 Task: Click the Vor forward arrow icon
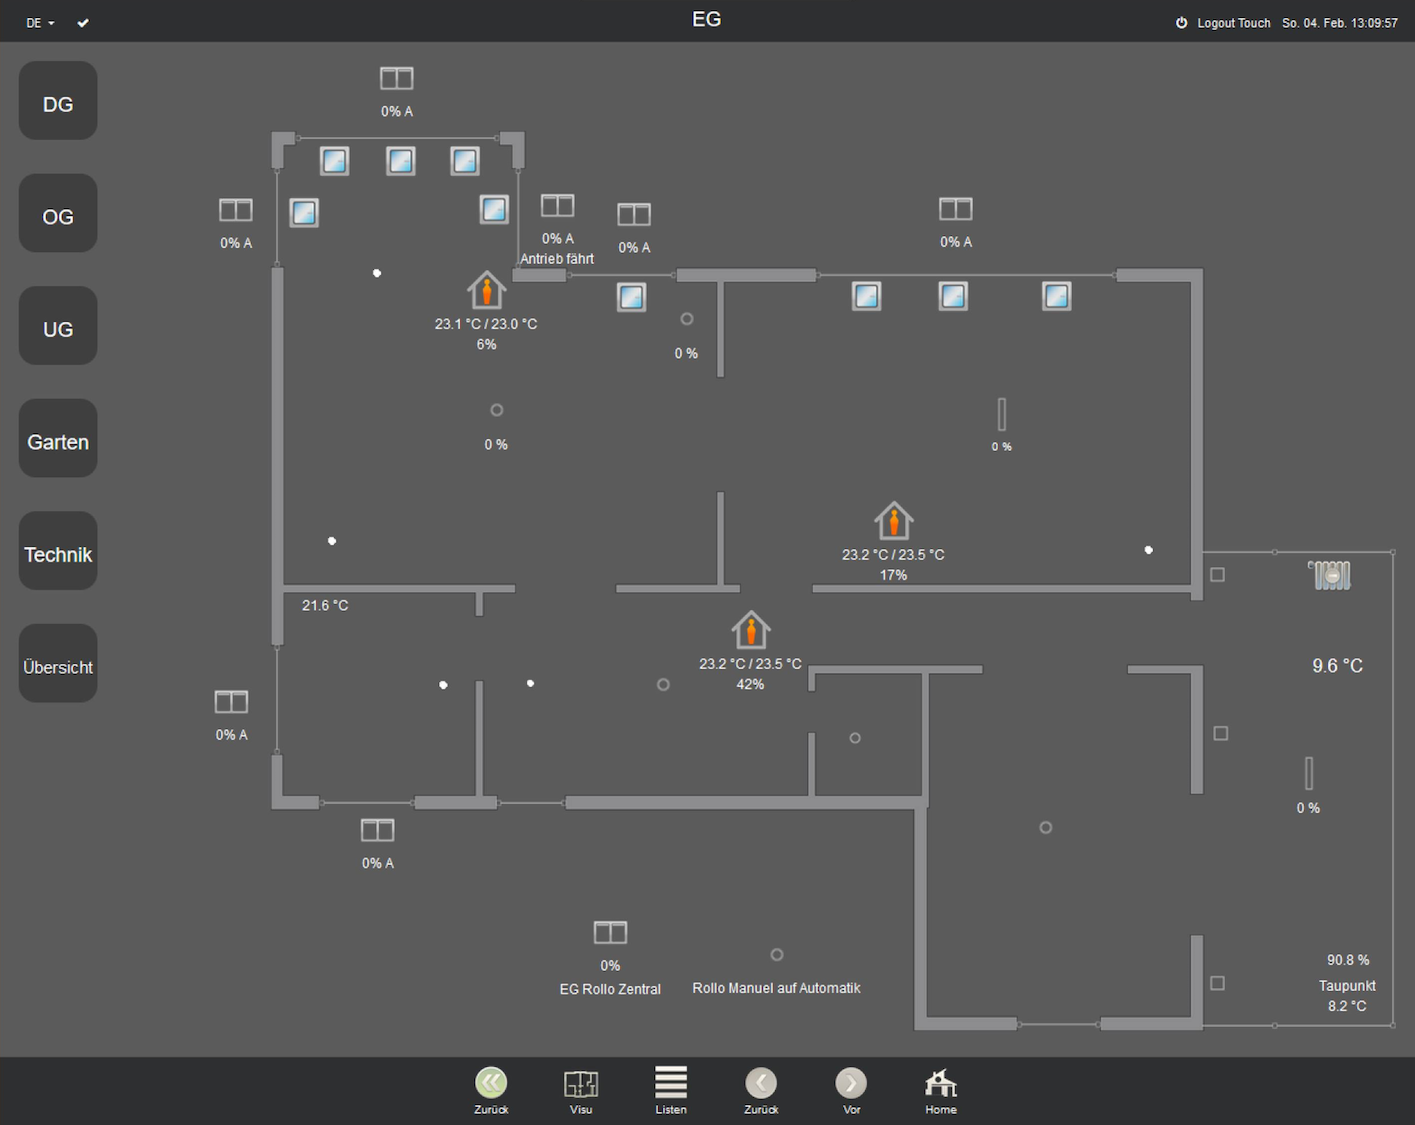click(x=850, y=1082)
